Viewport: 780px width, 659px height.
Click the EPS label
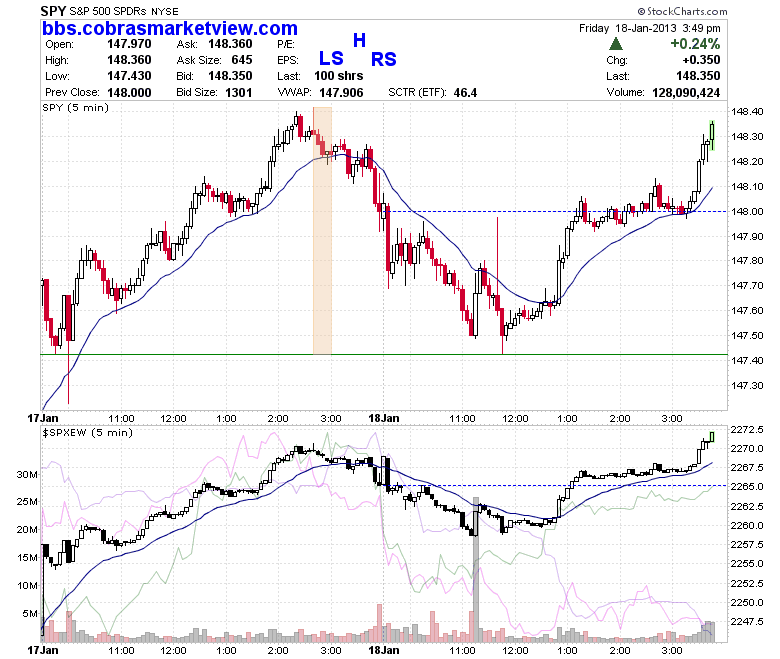click(288, 60)
